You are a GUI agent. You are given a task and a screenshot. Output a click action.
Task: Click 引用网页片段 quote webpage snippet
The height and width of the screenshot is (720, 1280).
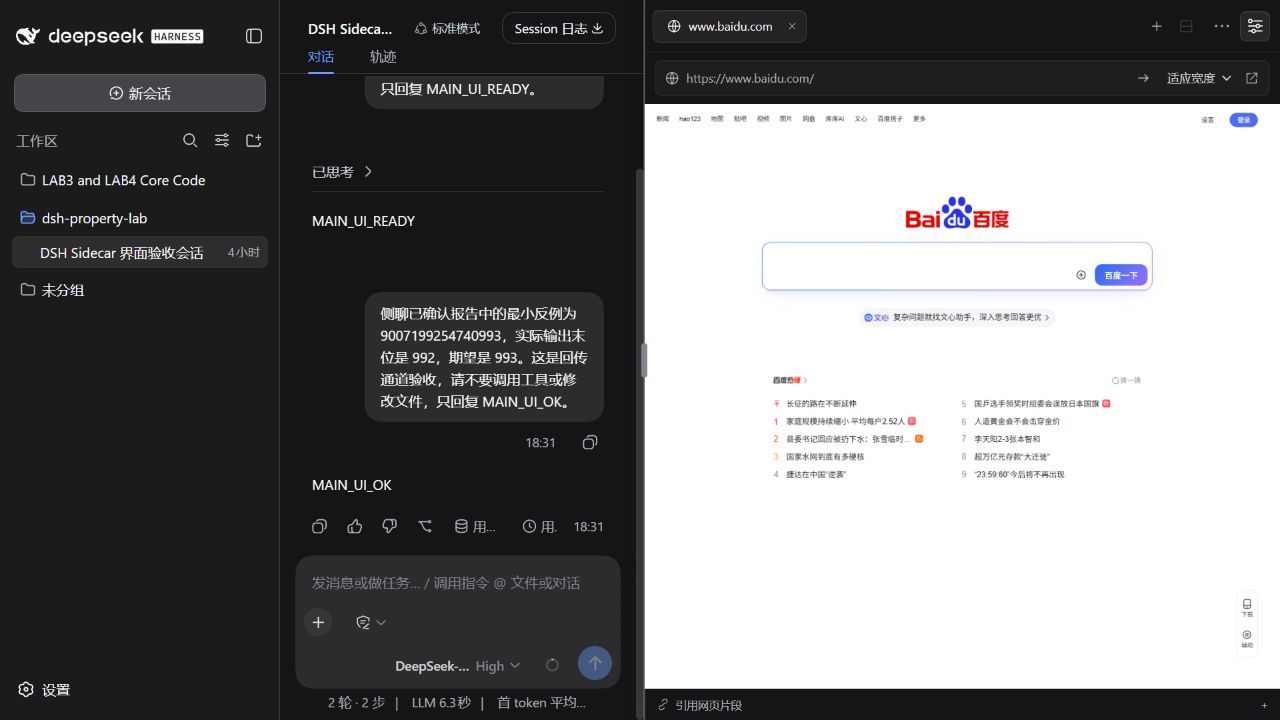(x=699, y=705)
